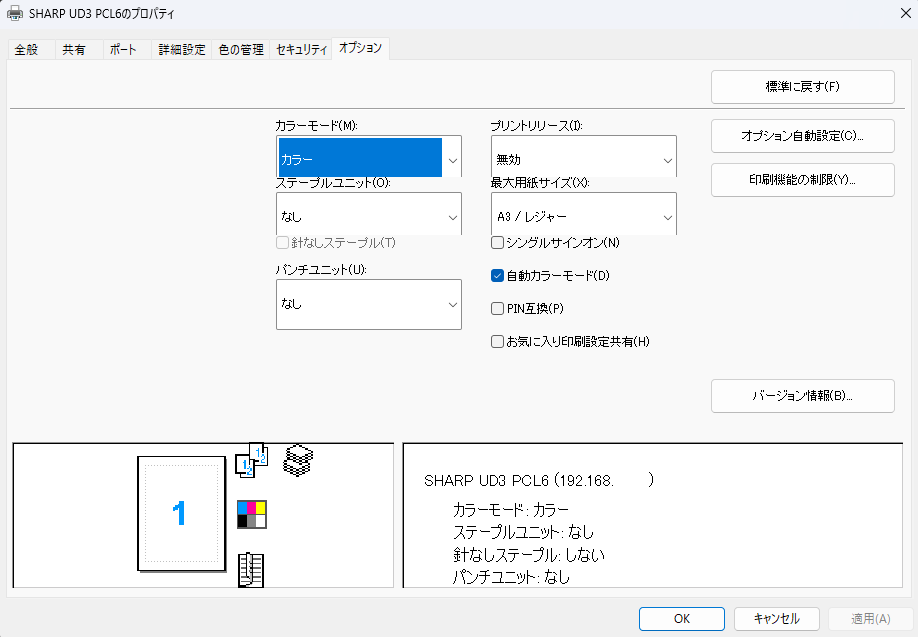Open the カラーモード dropdown
Viewport: 918px width, 637px height.
[x=369, y=156]
